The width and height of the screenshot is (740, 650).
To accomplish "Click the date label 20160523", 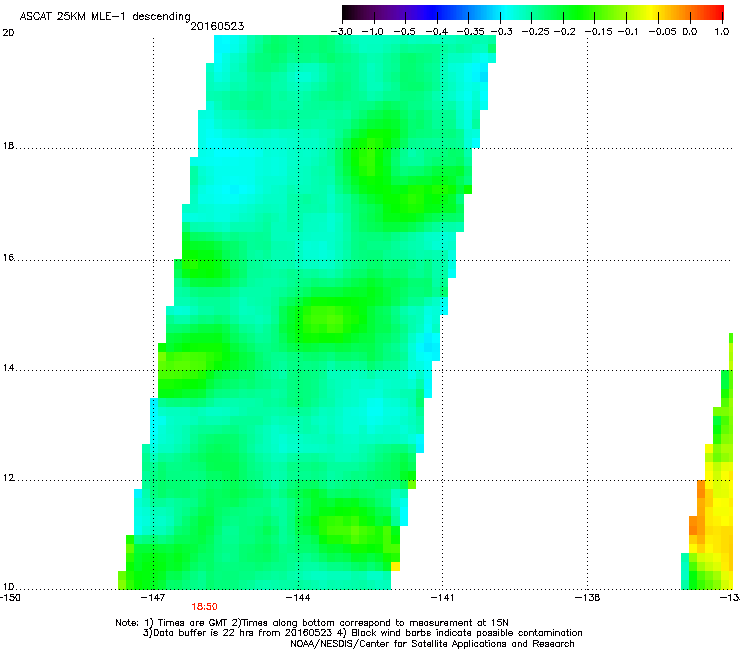I will (217, 26).
